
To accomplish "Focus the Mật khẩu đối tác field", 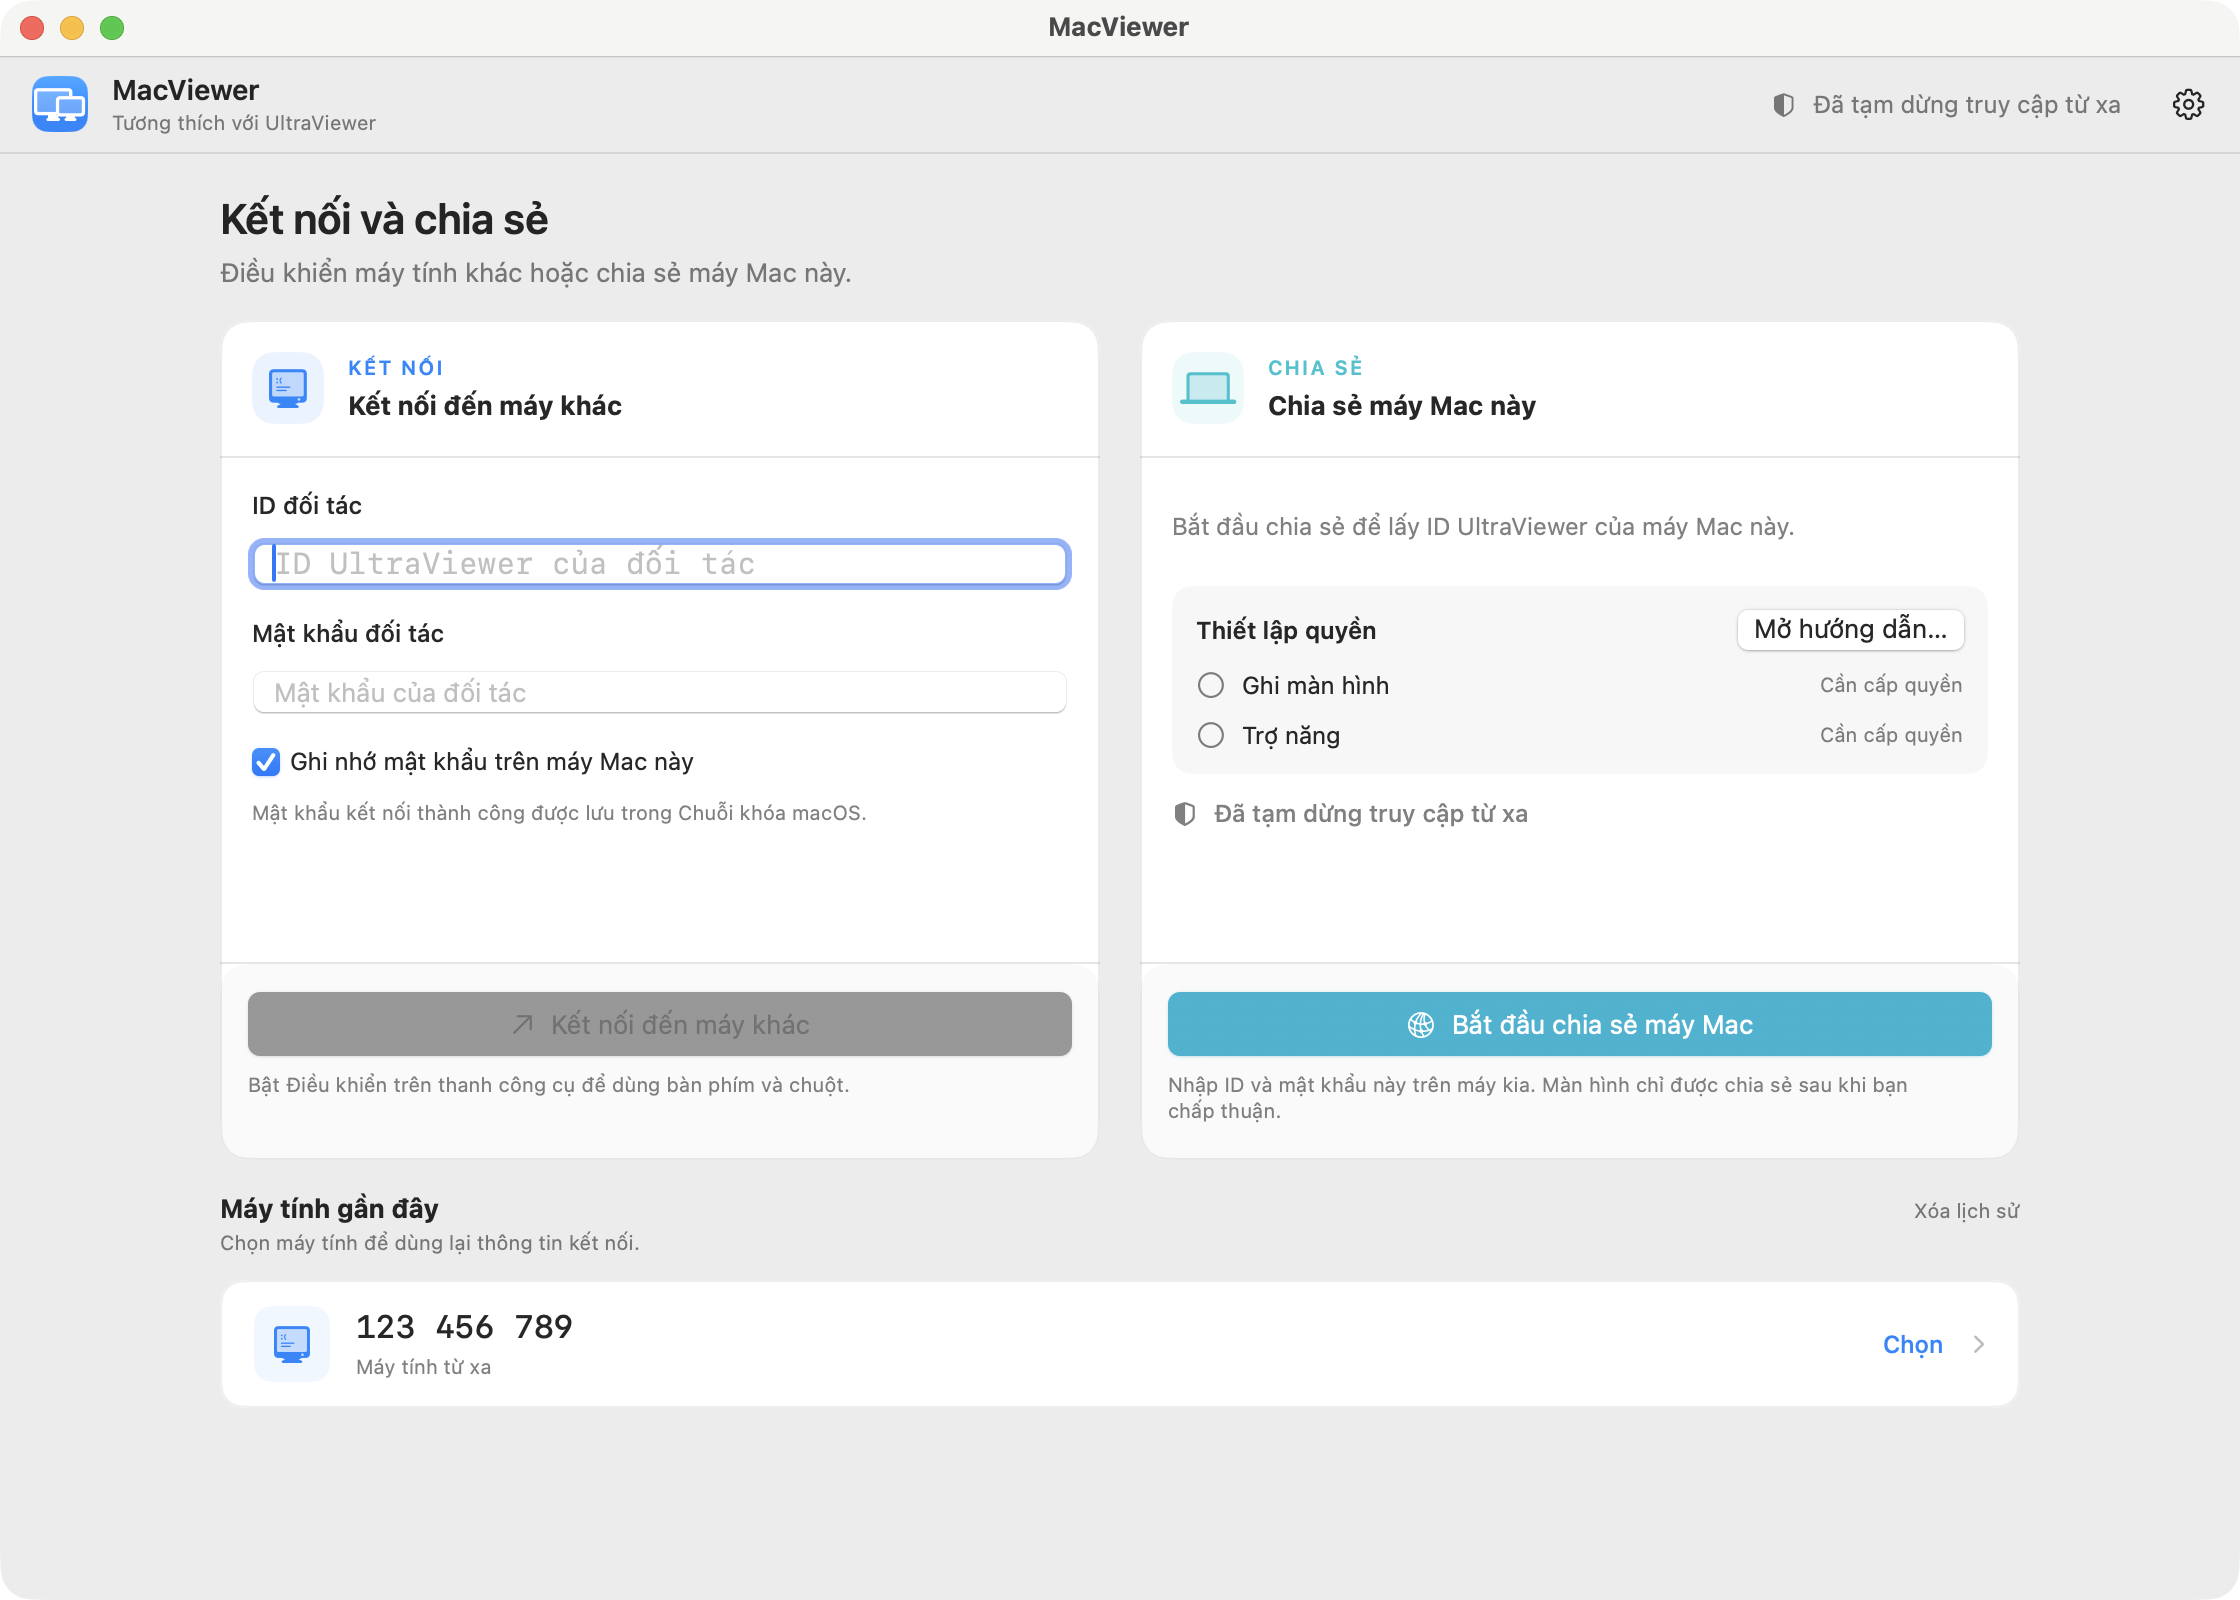I will (x=660, y=692).
